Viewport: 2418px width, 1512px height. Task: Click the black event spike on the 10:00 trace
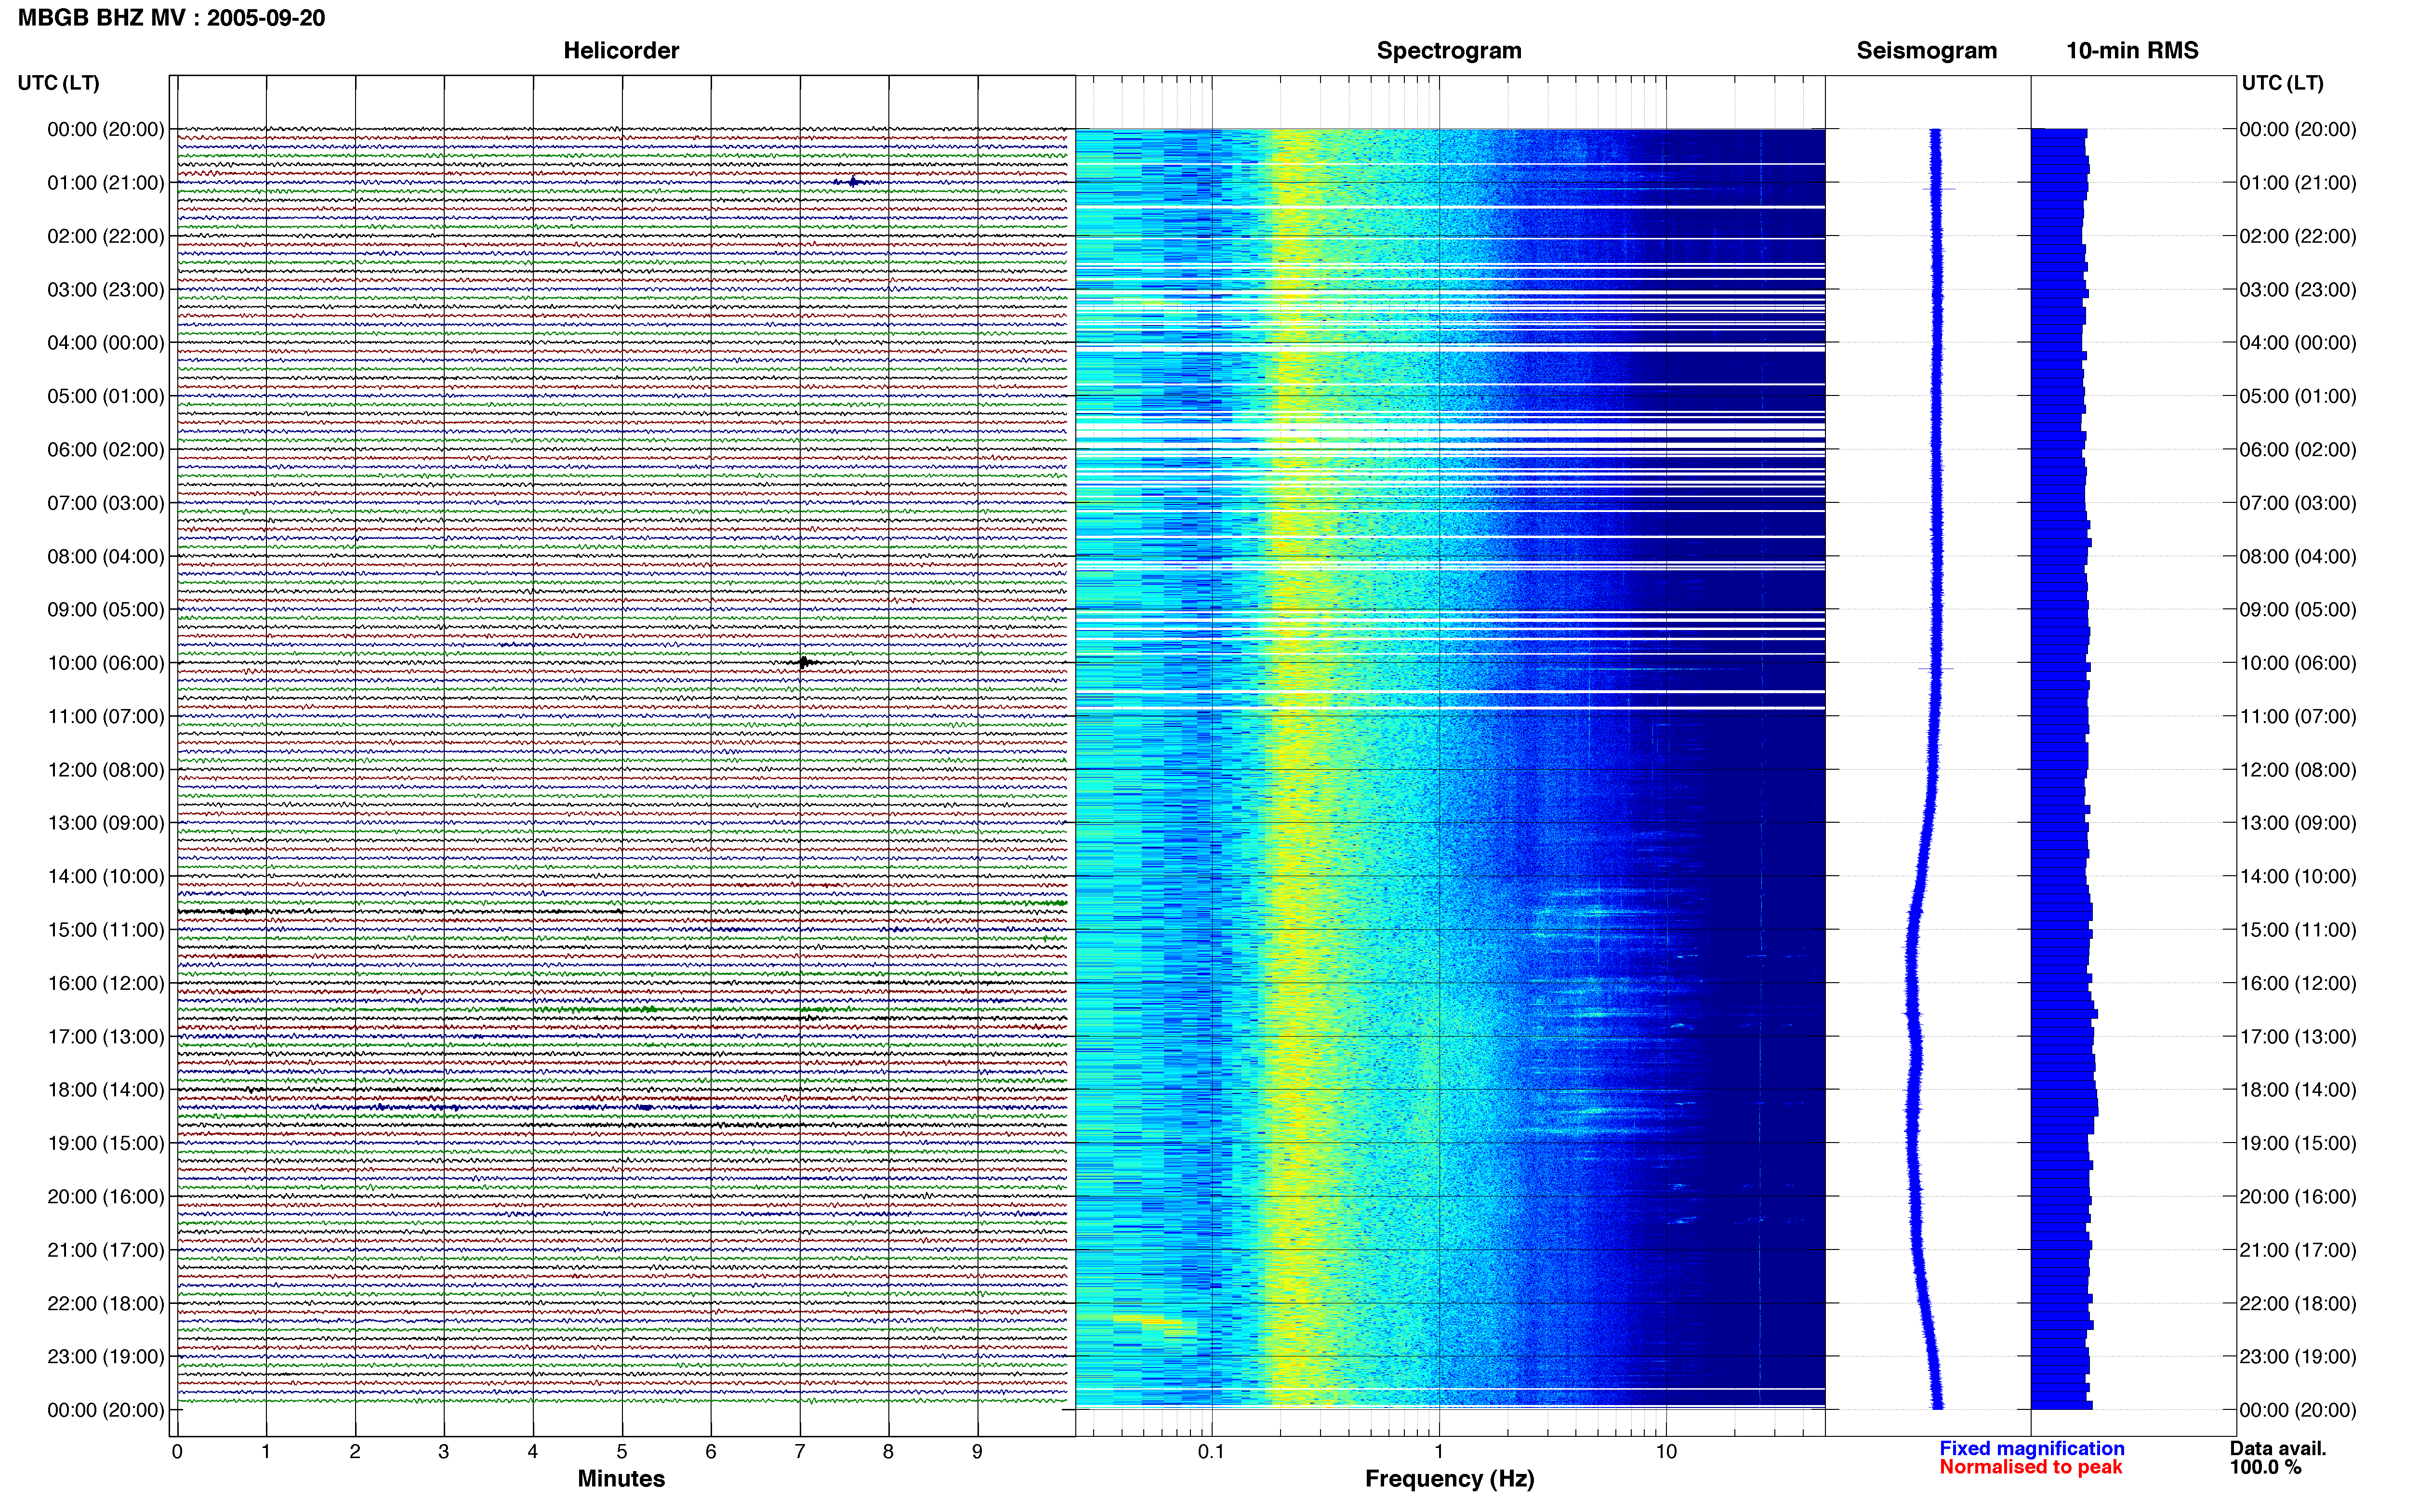coord(804,662)
